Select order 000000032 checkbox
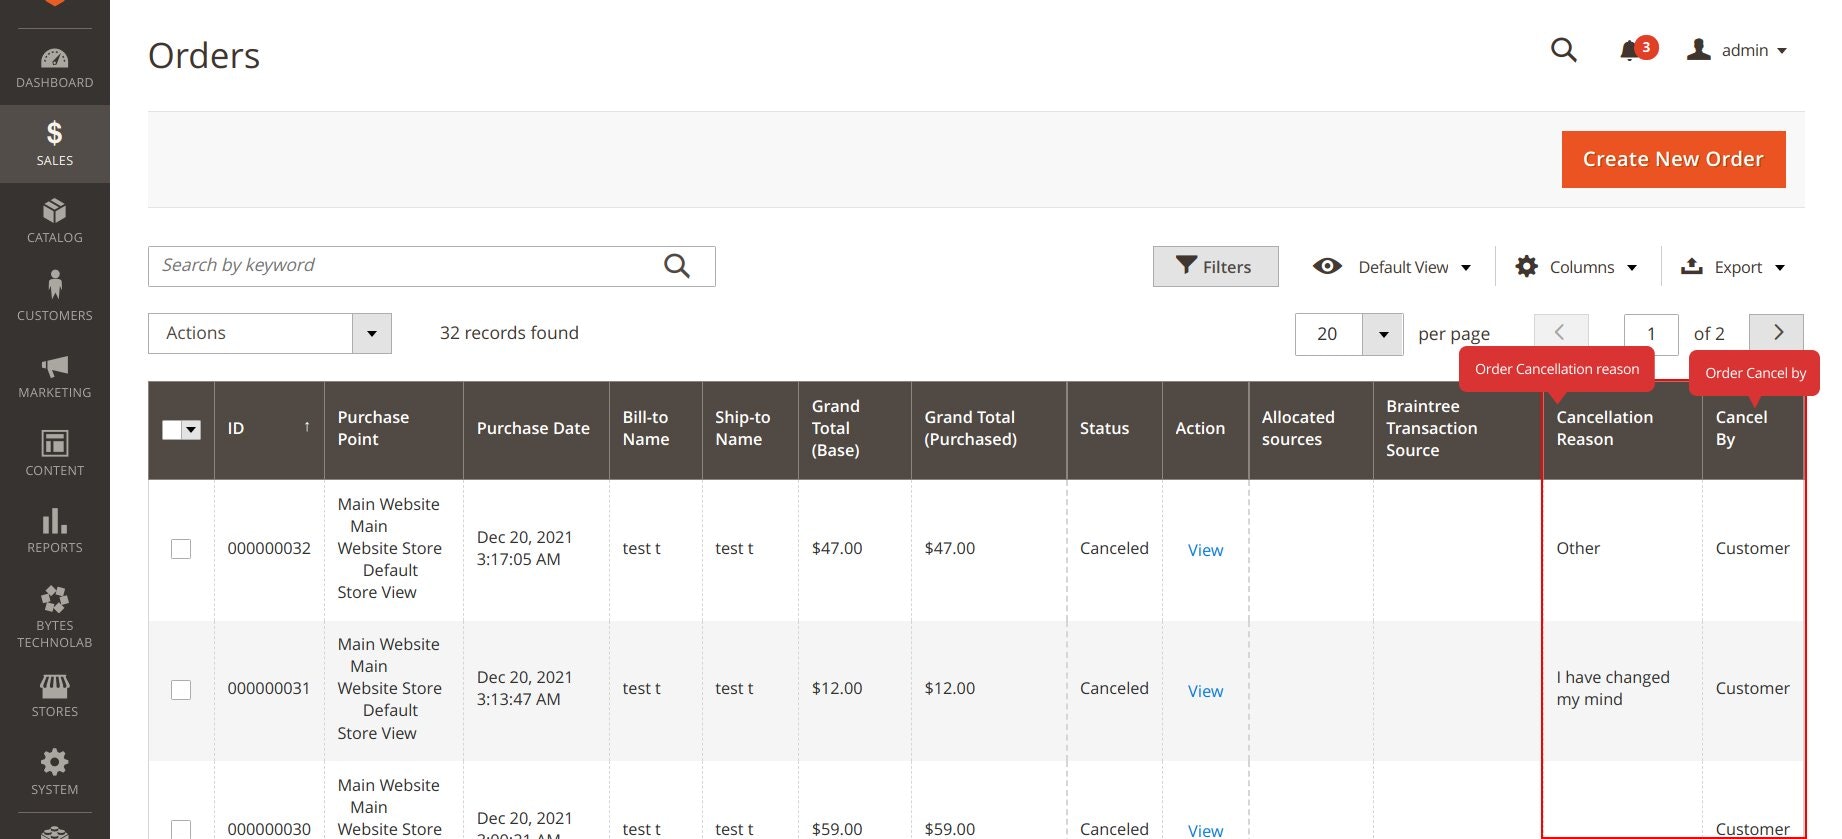Screen dimensions: 1842x839 coord(181,549)
